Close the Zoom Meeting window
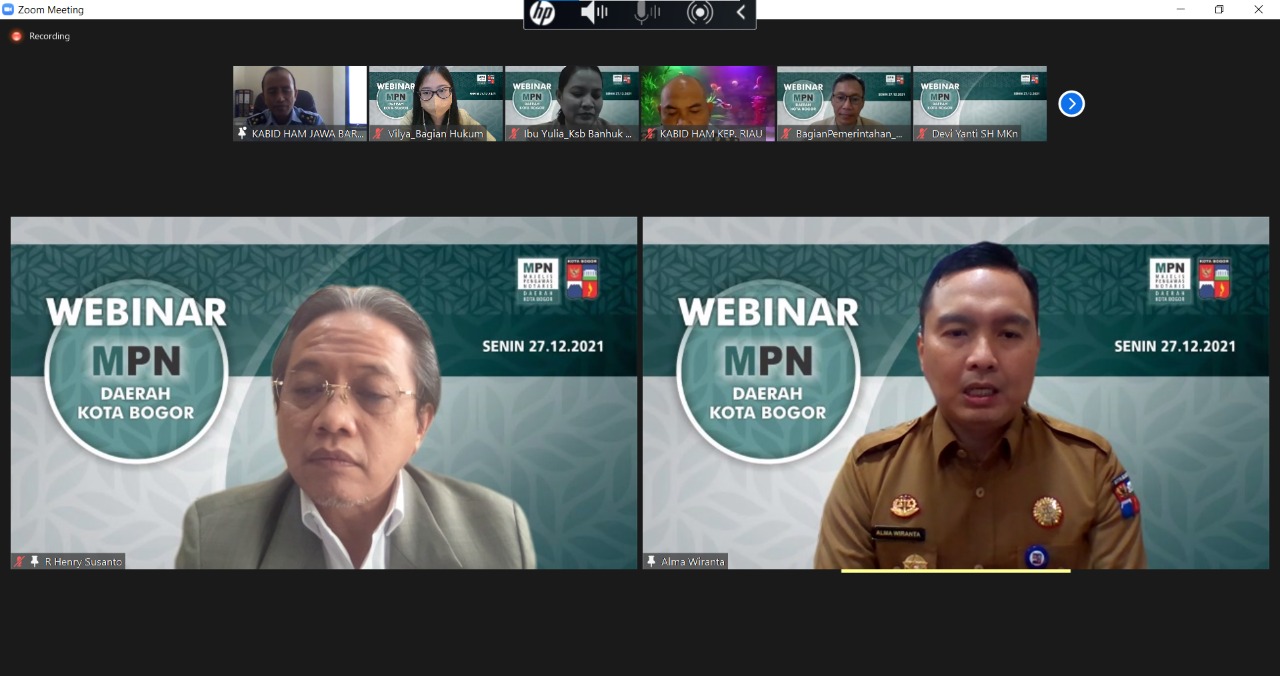Viewport: 1280px width, 676px height. pos(1259,9)
